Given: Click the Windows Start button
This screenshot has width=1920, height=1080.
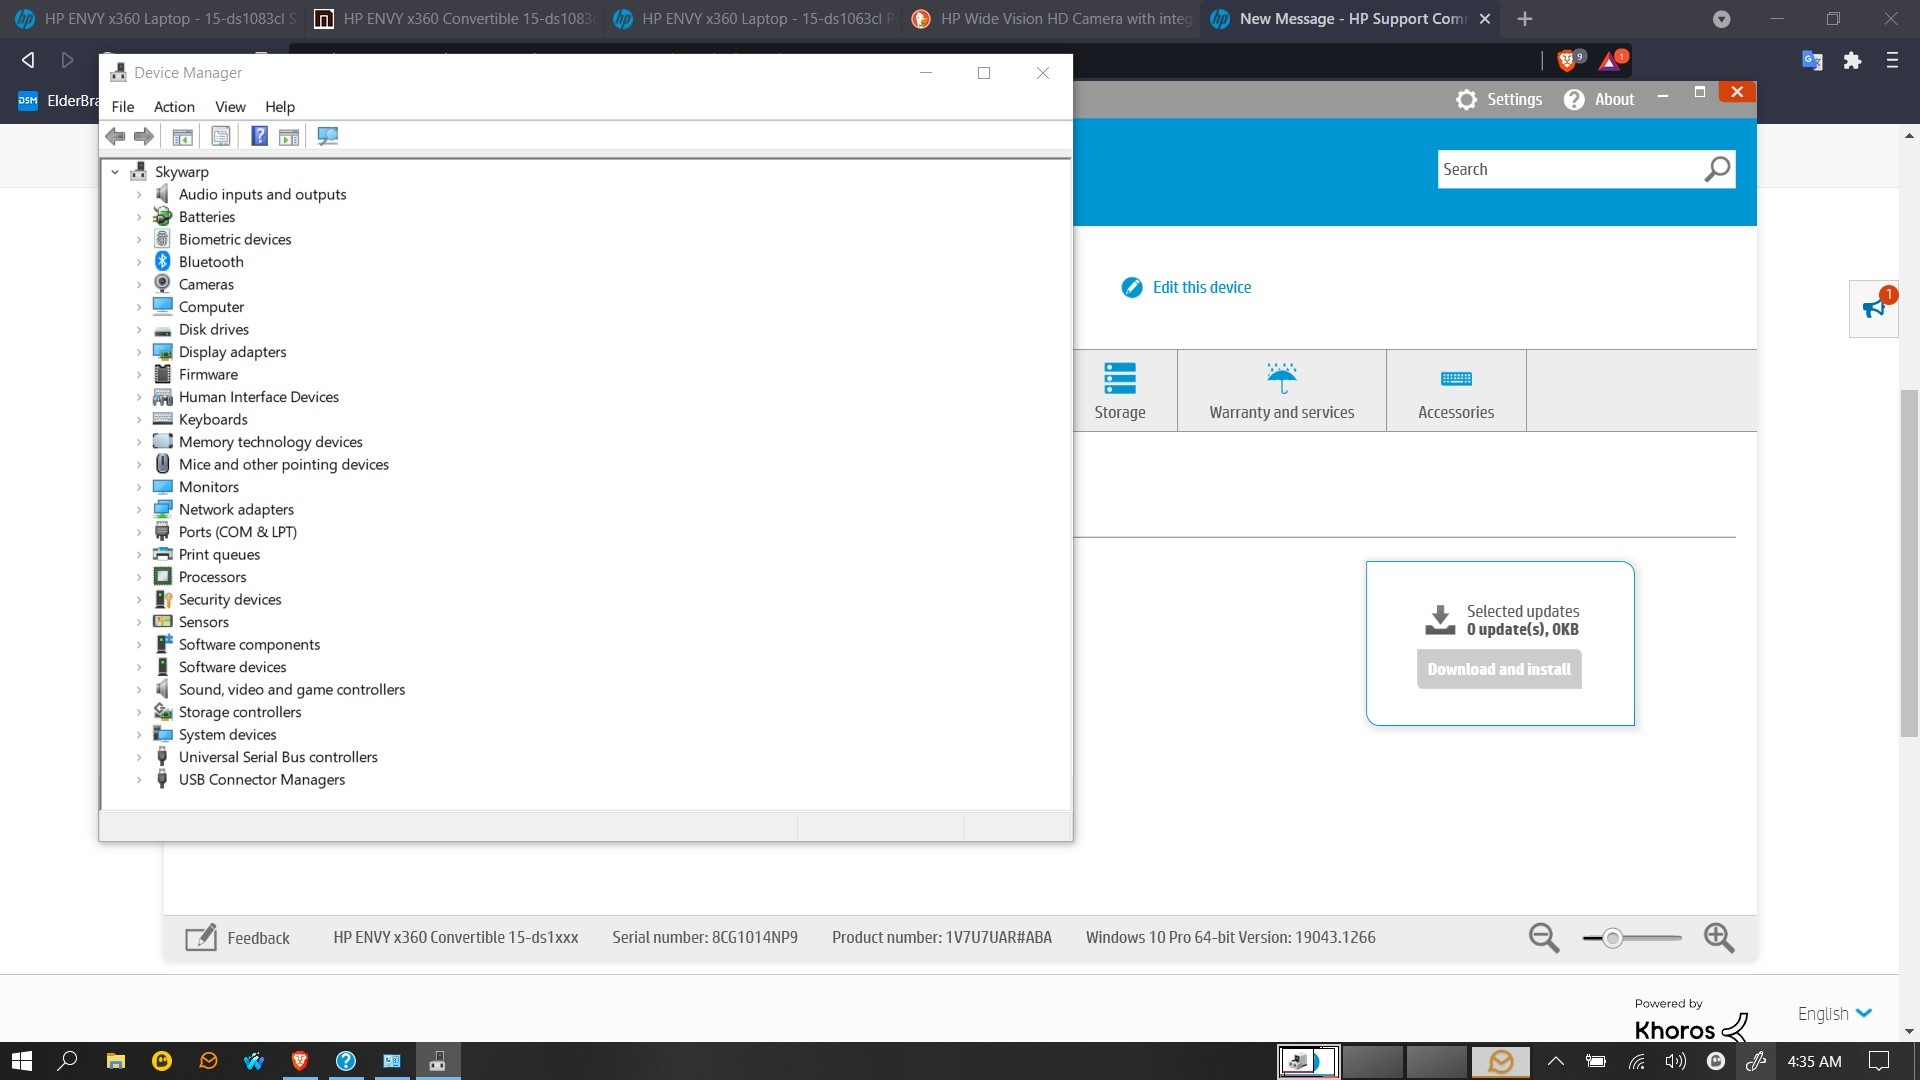Looking at the screenshot, I should point(22,1061).
